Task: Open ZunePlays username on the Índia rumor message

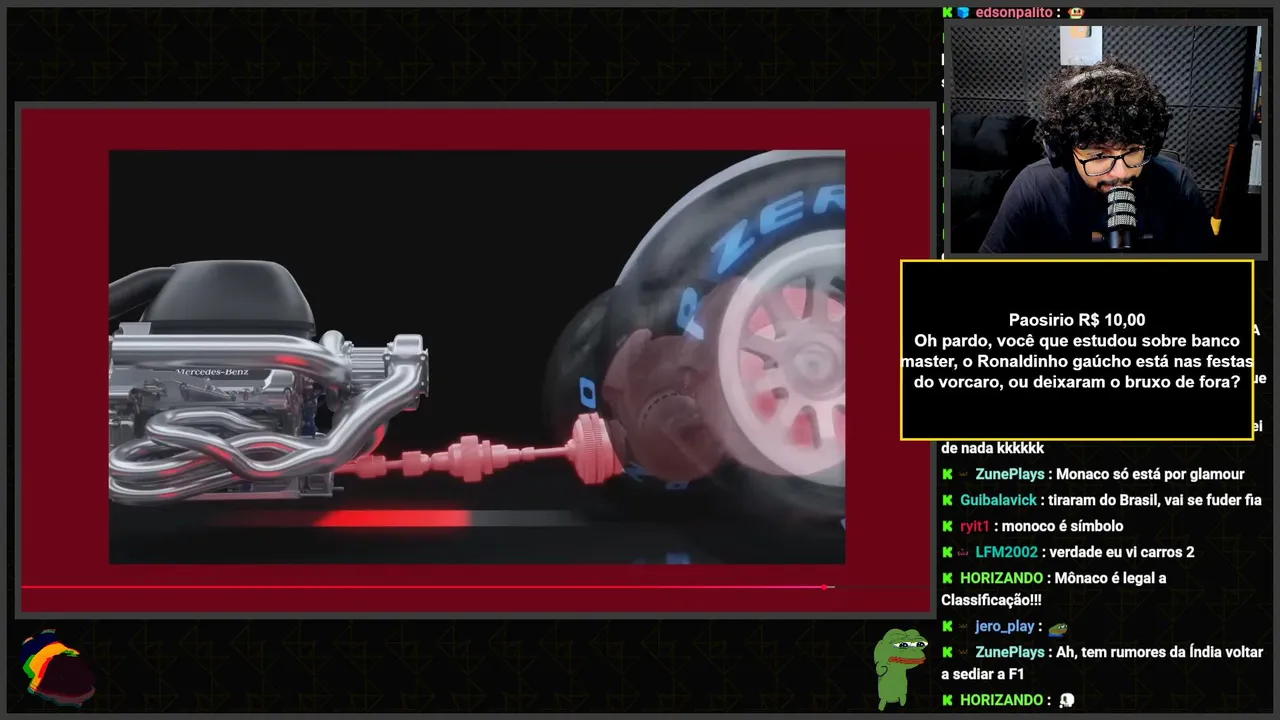Action: [x=1009, y=652]
